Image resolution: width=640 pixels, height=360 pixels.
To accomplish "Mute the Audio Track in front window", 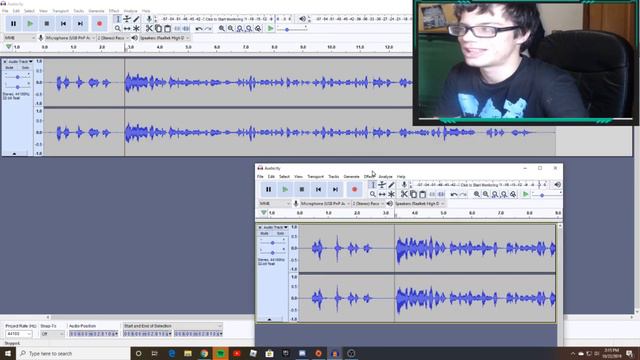I will click(x=264, y=233).
